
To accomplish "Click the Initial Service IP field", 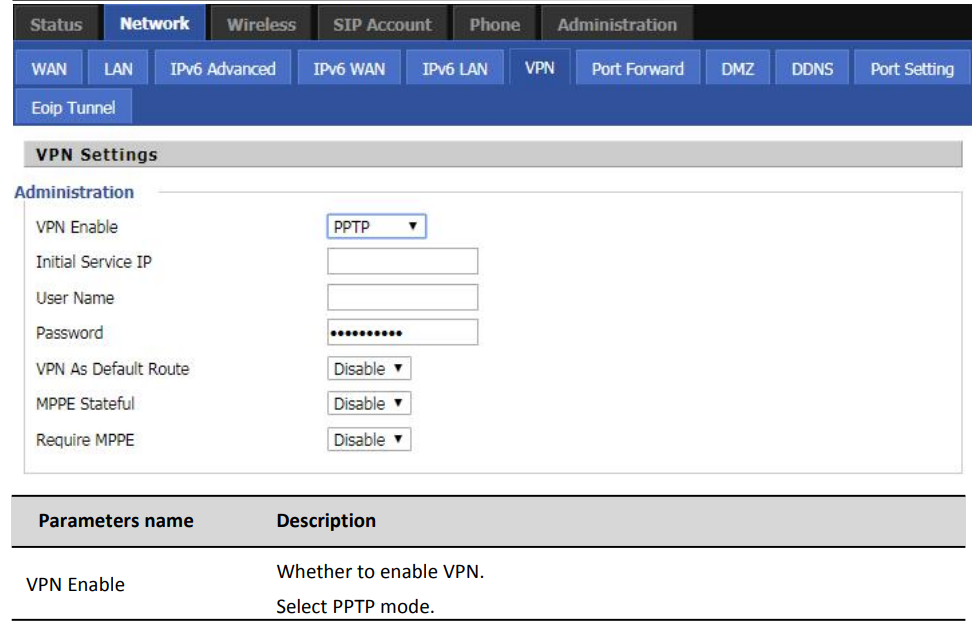I will click(x=403, y=262).
